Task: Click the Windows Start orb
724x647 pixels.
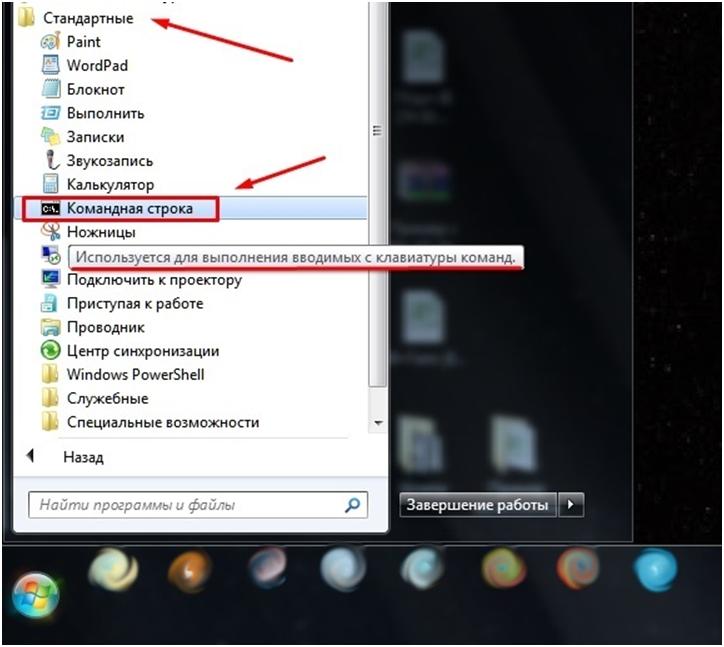Action: (x=36, y=595)
